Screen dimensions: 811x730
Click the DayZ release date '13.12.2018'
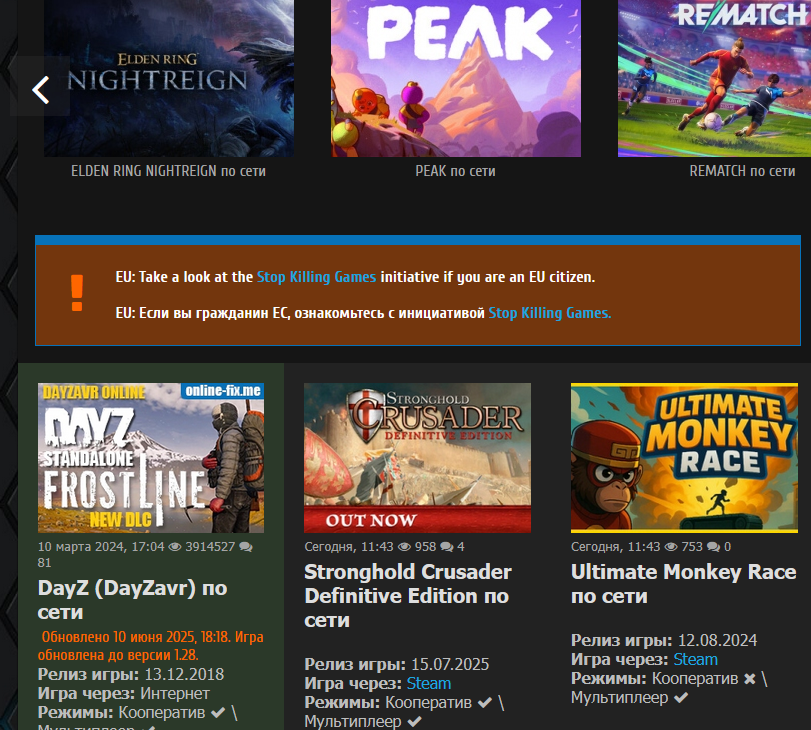(x=184, y=675)
